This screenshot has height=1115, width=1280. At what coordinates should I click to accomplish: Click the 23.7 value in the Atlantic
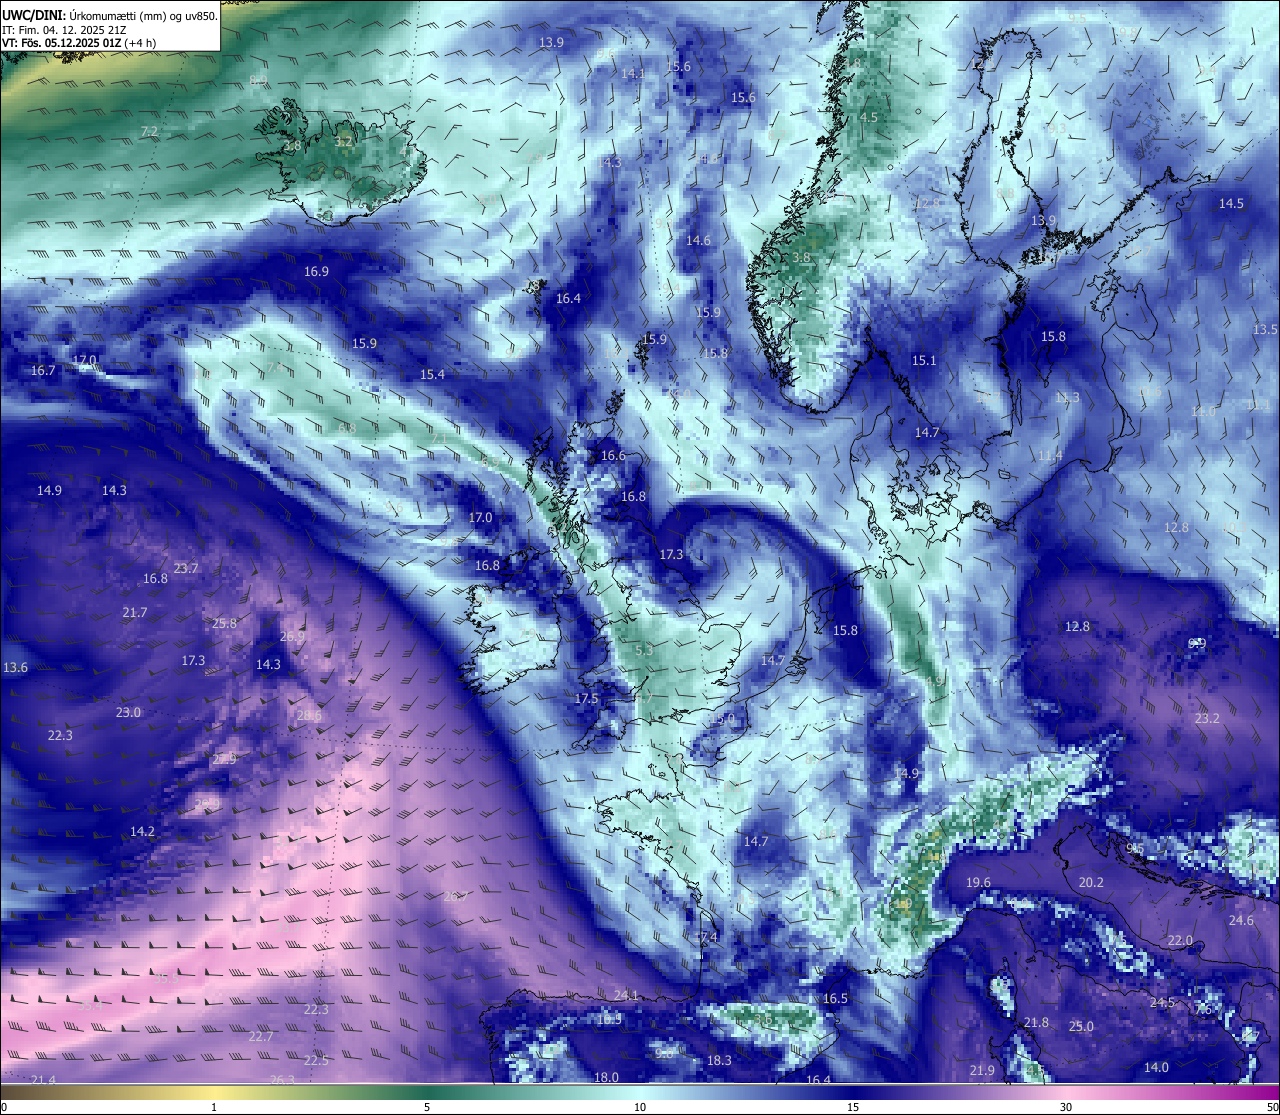[x=186, y=568]
